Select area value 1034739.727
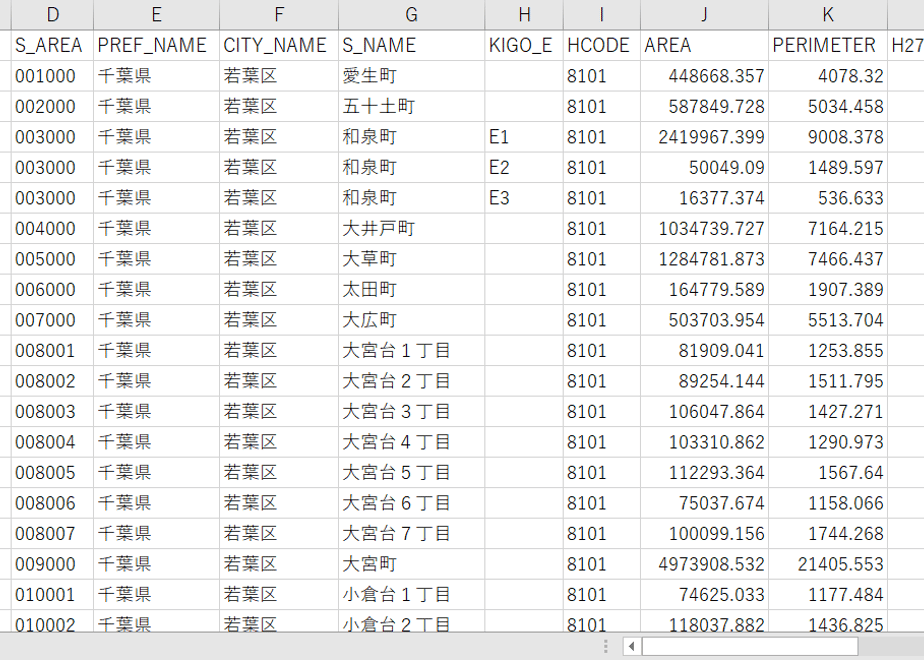Screen dimensions: 924x660 point(704,229)
